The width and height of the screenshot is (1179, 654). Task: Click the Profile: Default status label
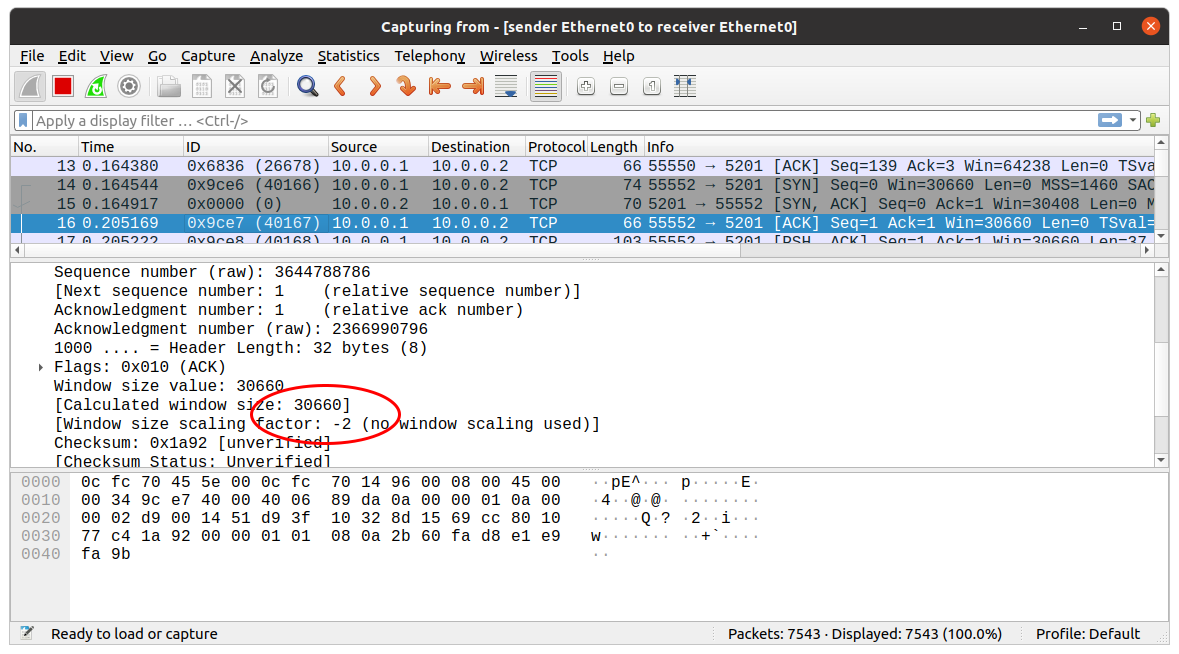click(x=1087, y=633)
